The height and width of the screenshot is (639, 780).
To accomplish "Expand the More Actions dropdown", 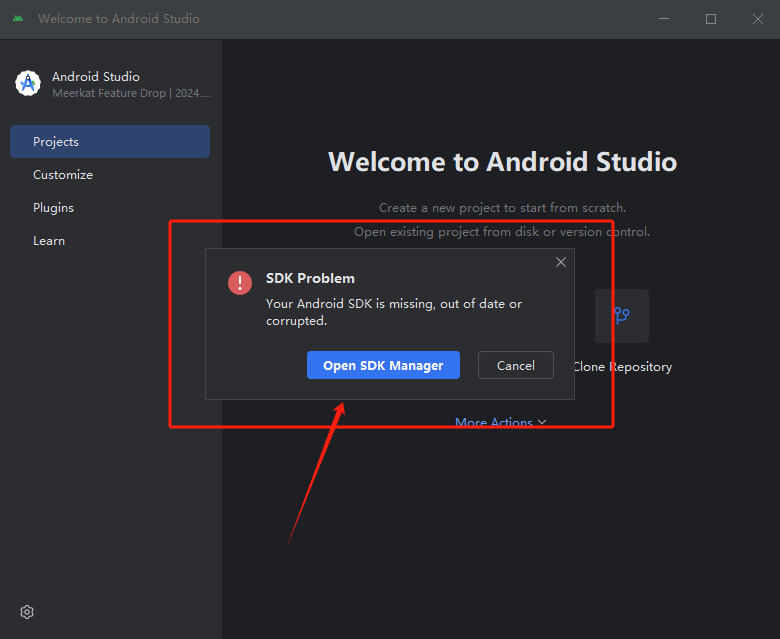I will 500,422.
